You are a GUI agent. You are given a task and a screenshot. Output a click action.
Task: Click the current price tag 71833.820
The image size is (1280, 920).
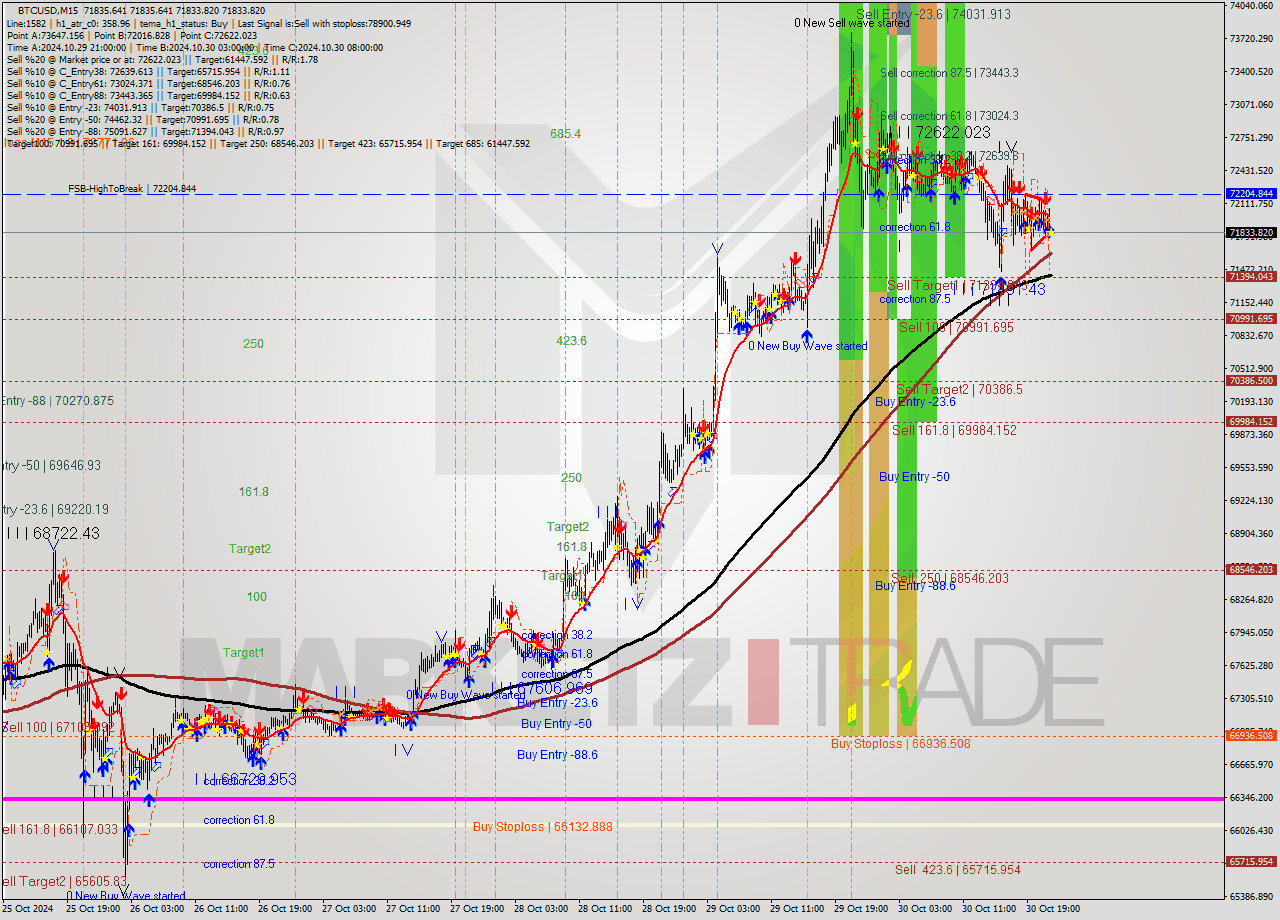click(x=1250, y=232)
